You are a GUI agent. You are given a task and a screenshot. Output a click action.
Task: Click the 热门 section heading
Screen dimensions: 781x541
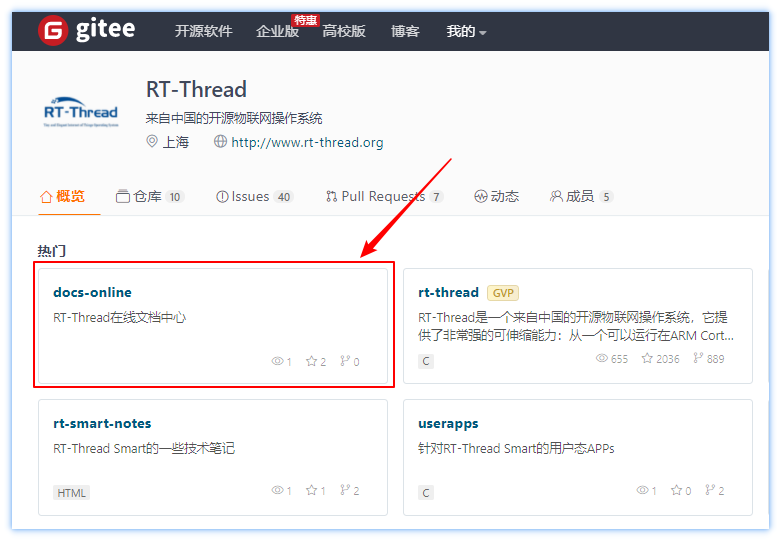pyautogui.click(x=52, y=251)
